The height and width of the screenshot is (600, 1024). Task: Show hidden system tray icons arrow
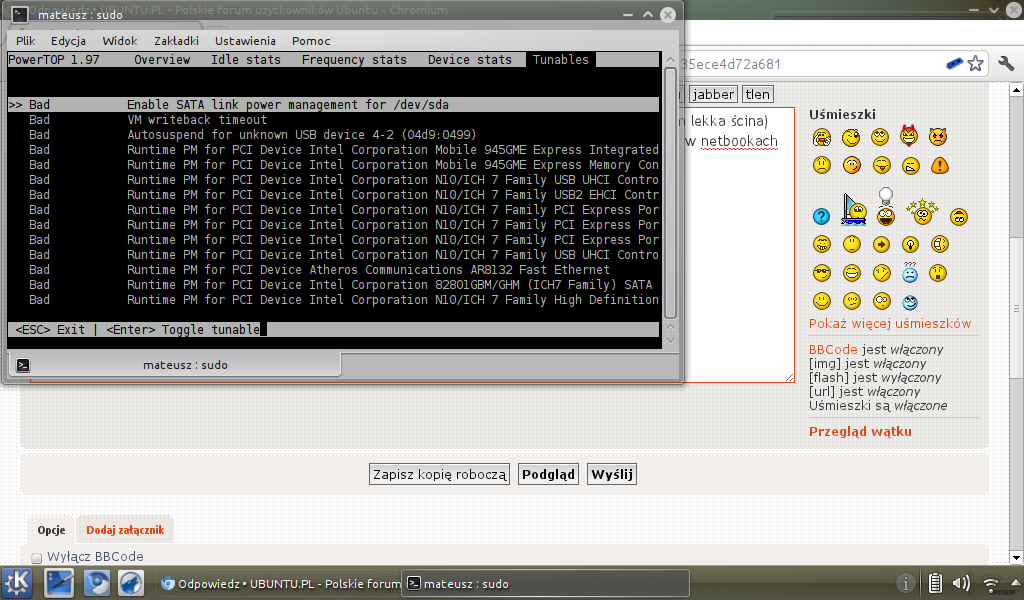(x=1016, y=582)
